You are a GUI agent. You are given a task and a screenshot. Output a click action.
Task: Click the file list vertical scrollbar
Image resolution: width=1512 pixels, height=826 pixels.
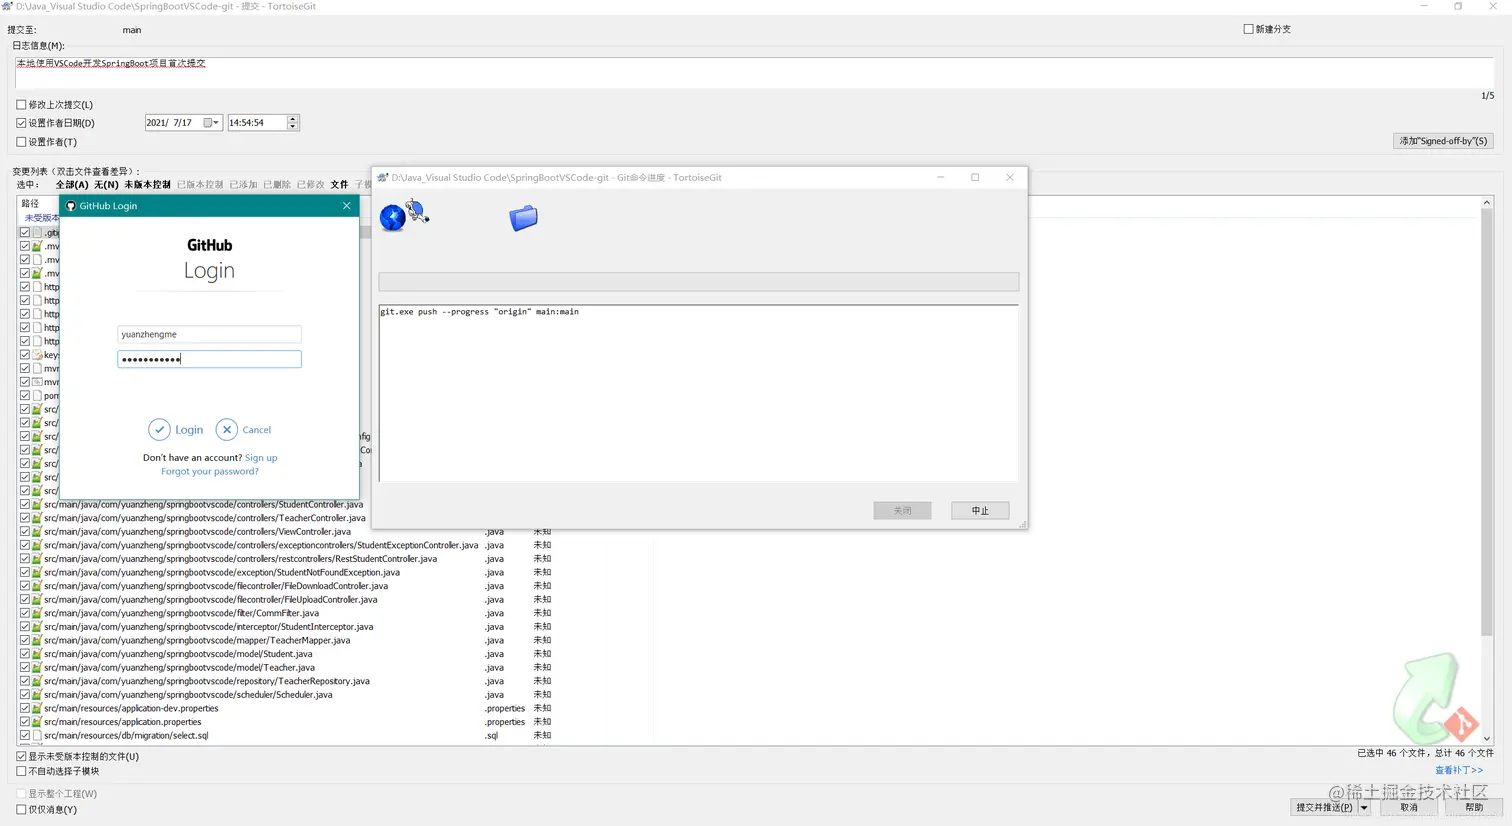point(1487,470)
